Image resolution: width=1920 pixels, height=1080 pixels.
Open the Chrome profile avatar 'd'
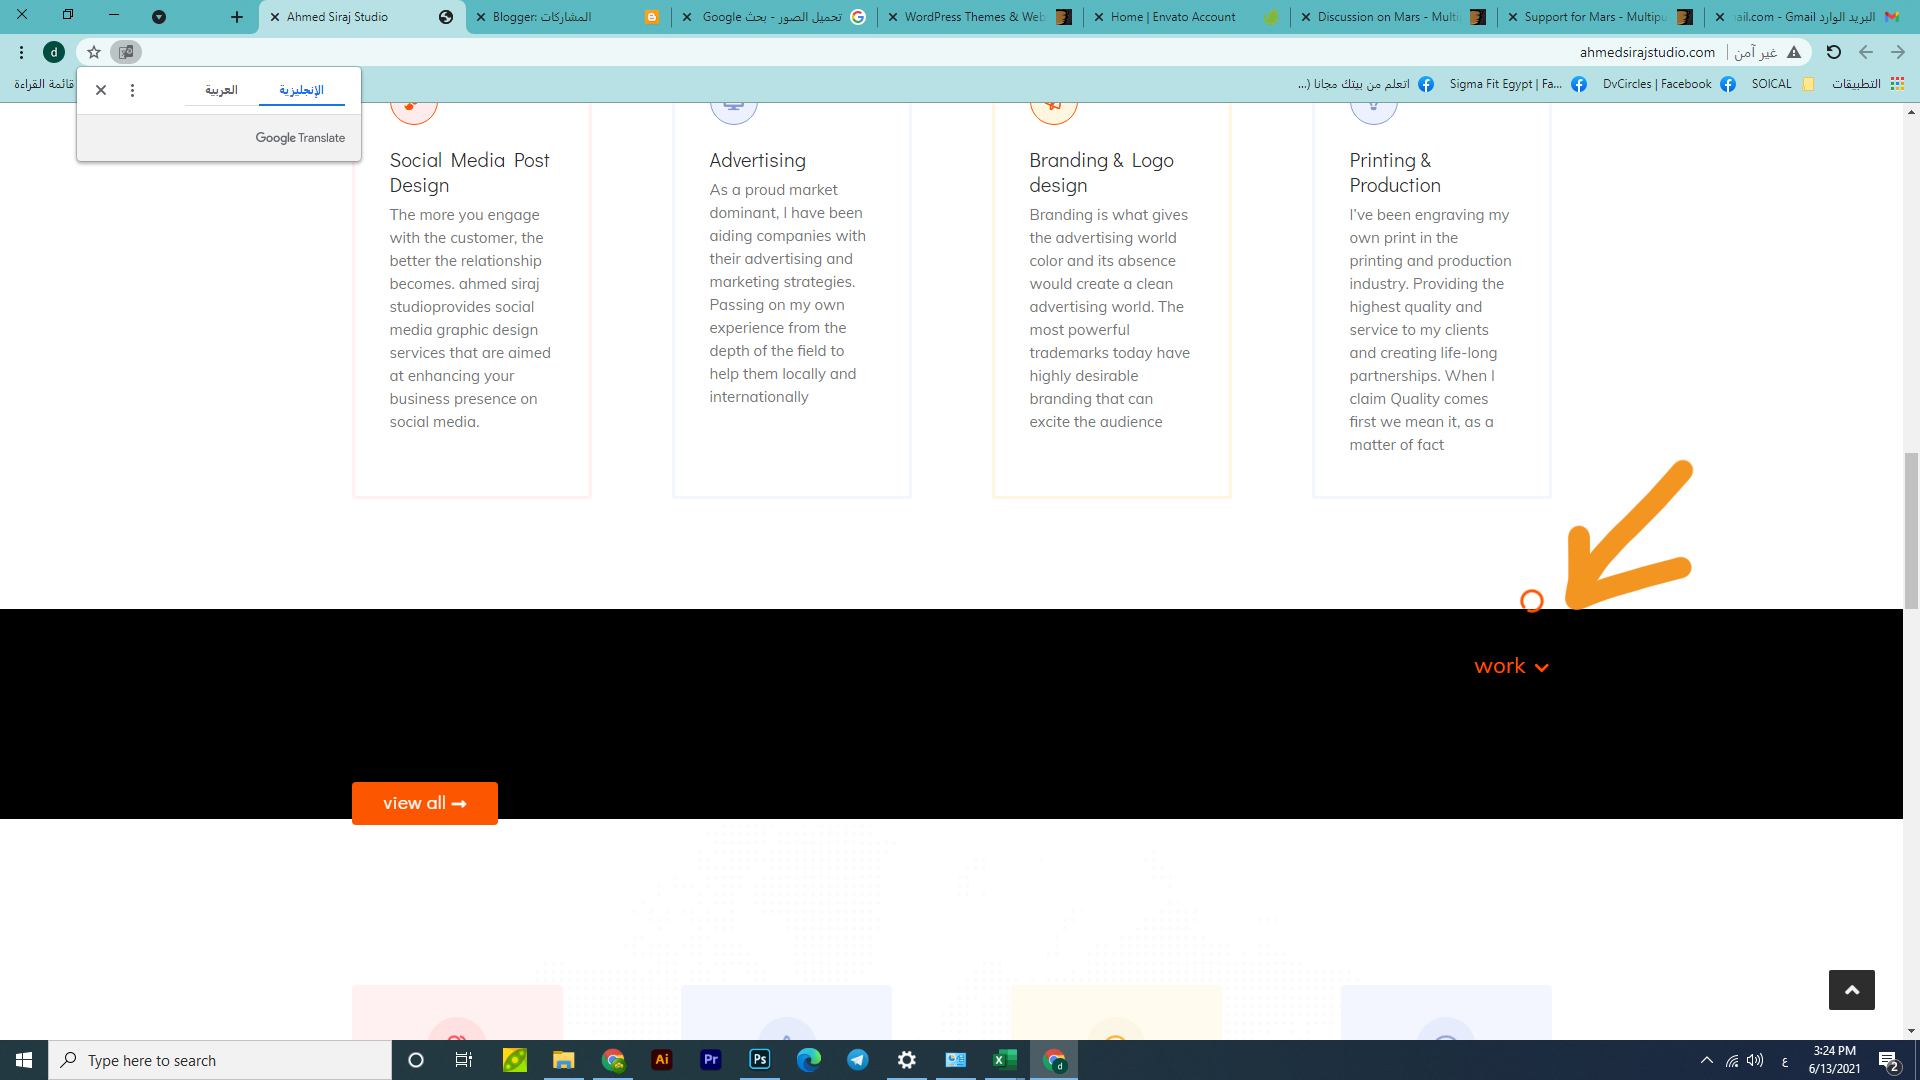54,52
